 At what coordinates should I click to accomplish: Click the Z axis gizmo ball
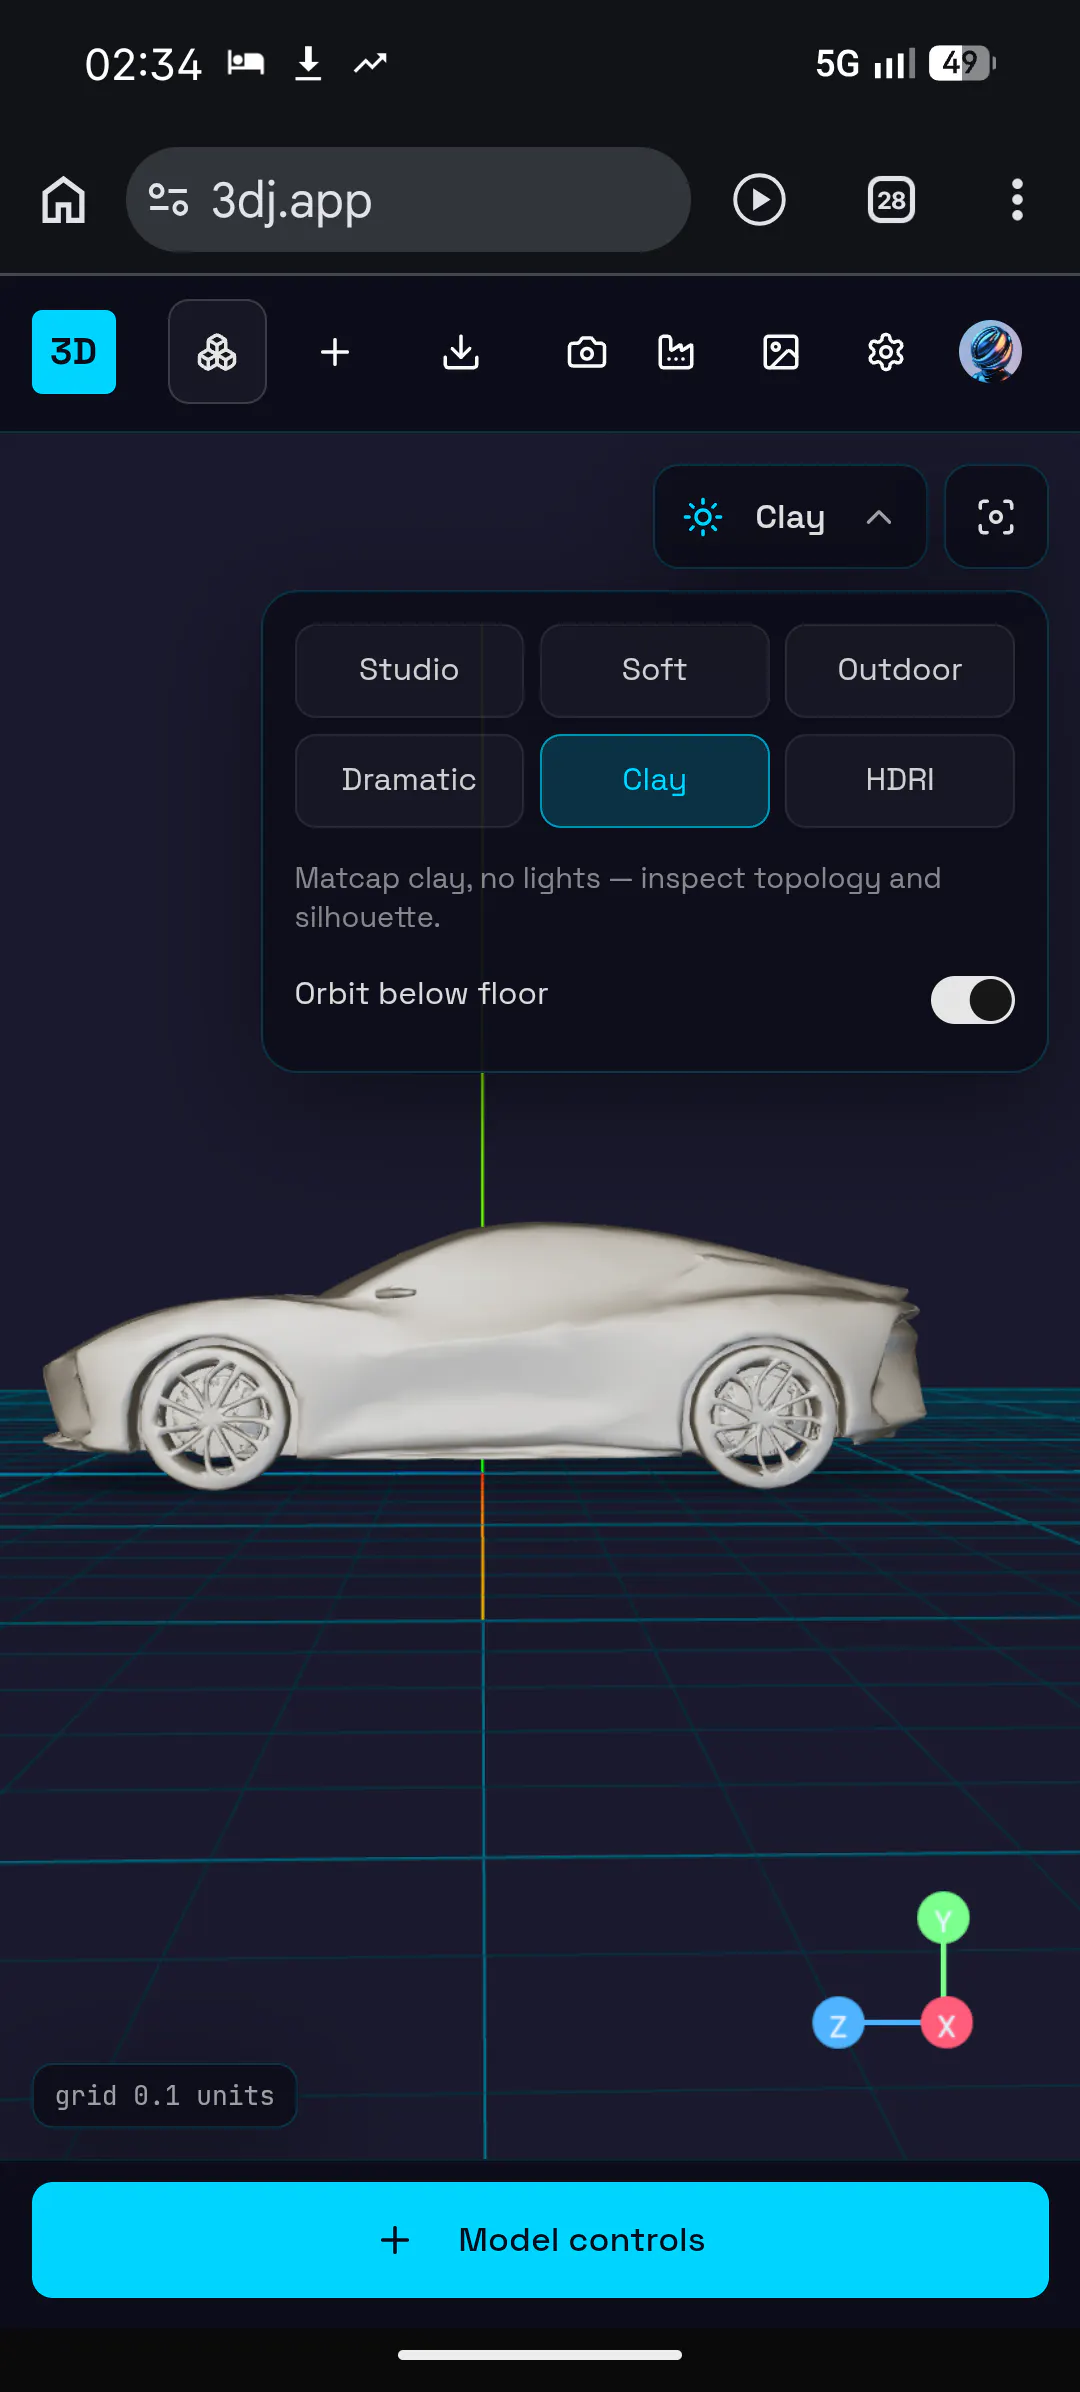[838, 2023]
